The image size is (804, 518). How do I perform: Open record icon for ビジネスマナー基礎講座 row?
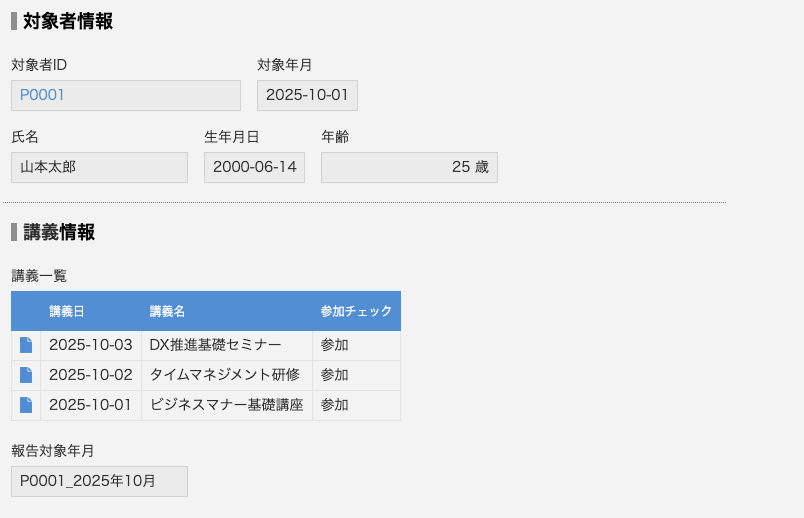pyautogui.click(x=26, y=405)
